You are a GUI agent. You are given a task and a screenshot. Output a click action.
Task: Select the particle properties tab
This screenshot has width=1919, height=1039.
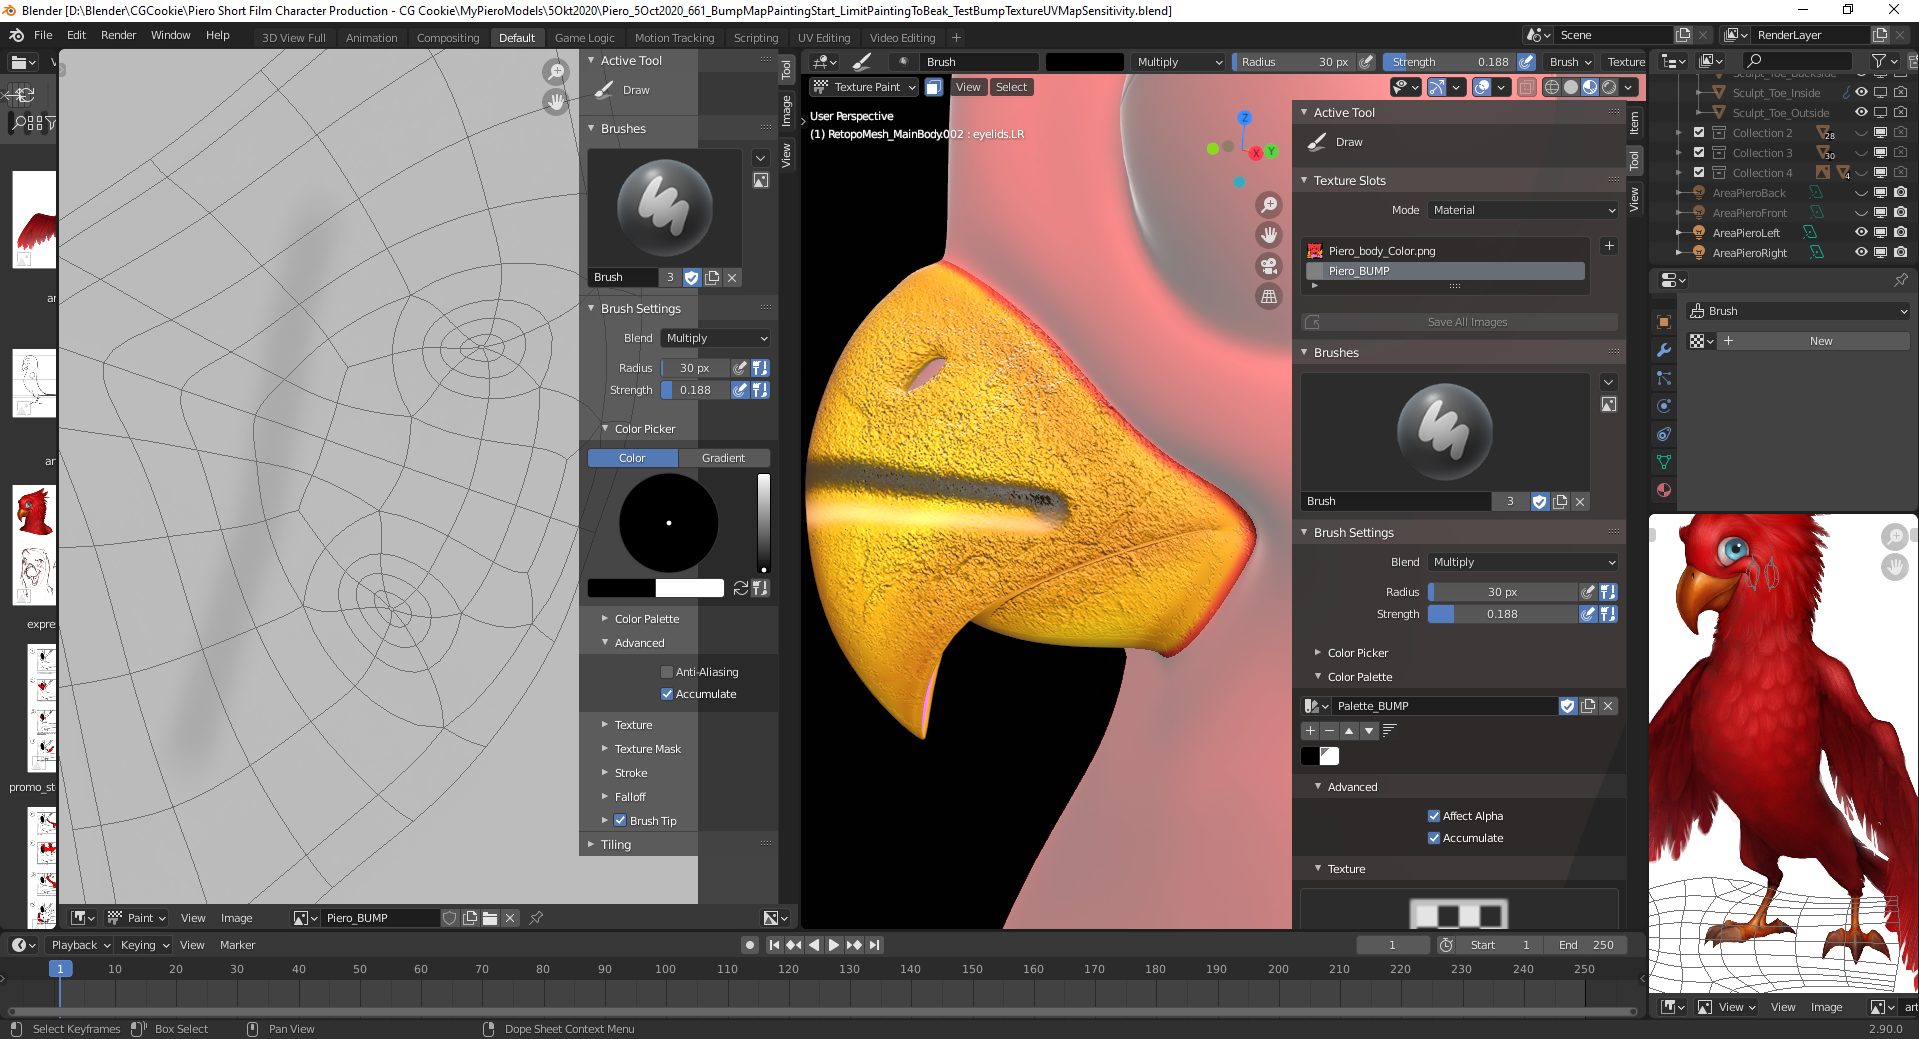(1664, 378)
